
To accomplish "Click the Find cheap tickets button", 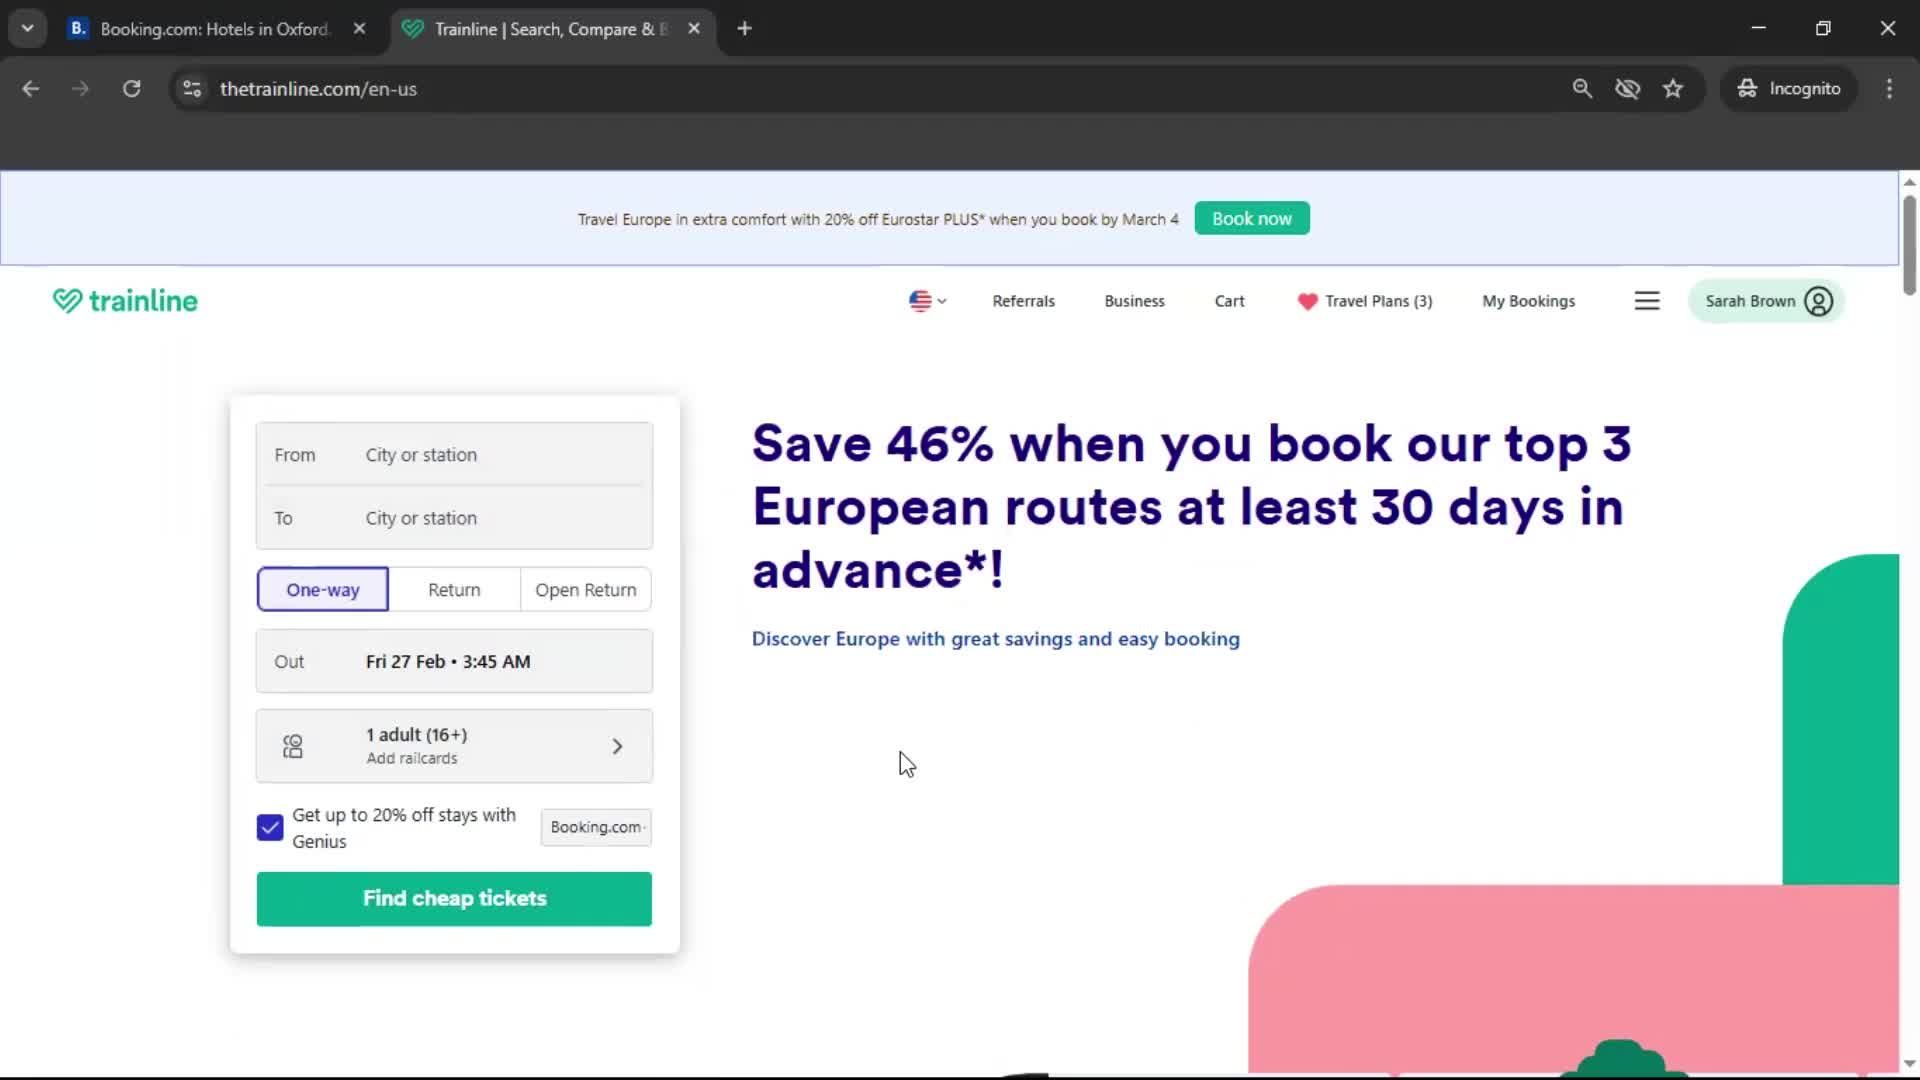I will click(x=454, y=898).
